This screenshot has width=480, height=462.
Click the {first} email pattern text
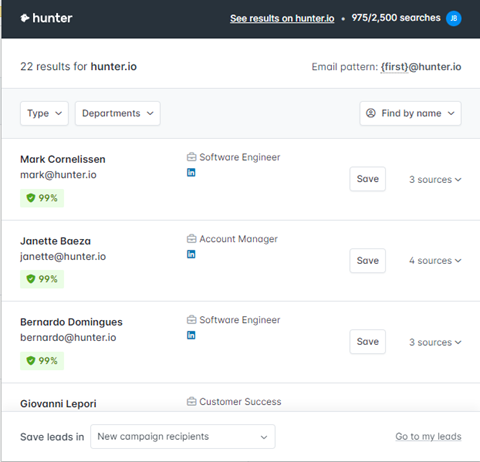(394, 67)
